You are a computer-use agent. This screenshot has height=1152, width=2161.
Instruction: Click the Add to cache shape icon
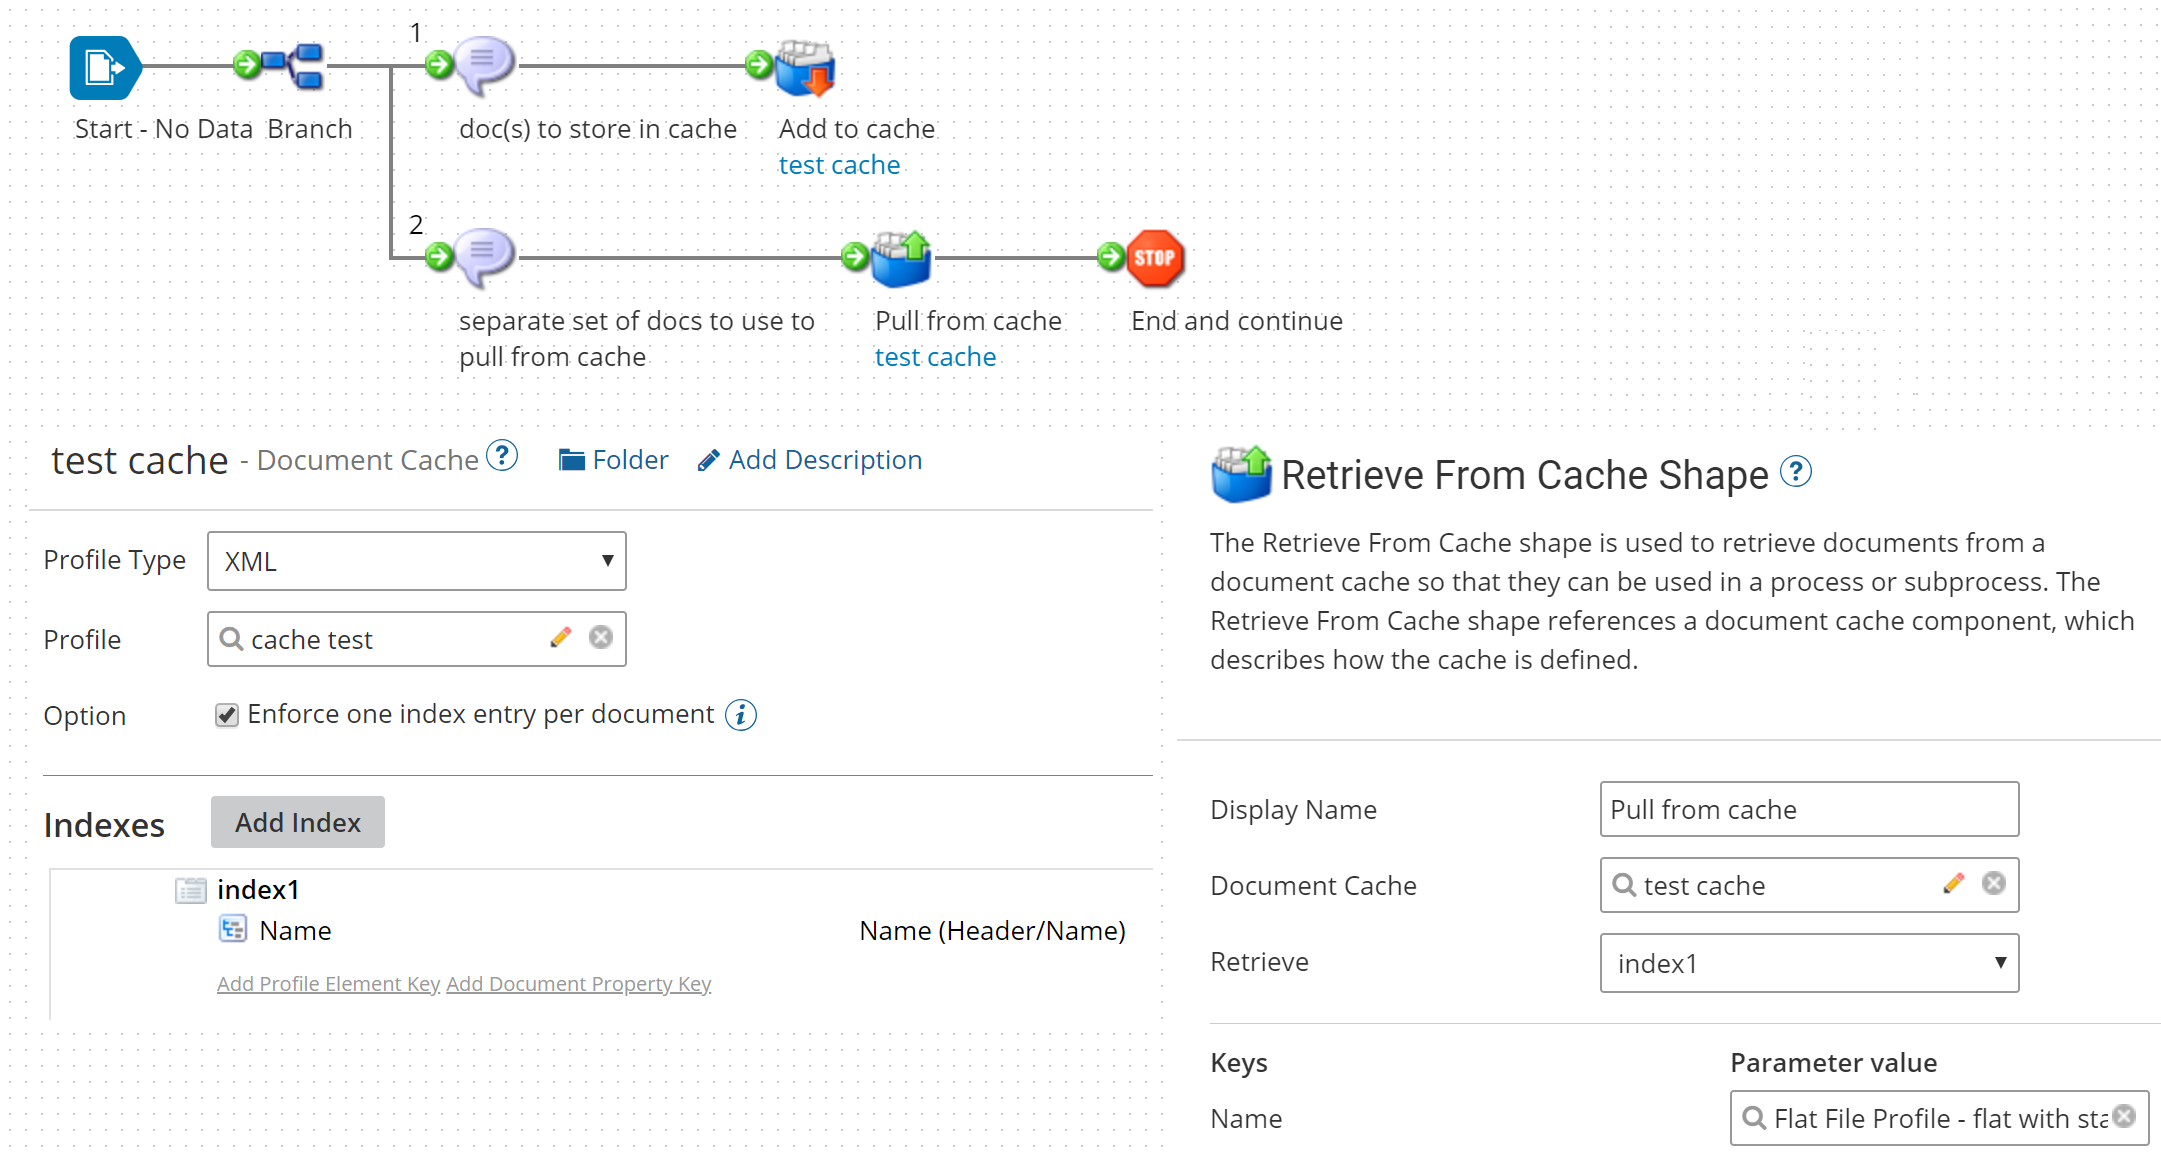[x=805, y=68]
